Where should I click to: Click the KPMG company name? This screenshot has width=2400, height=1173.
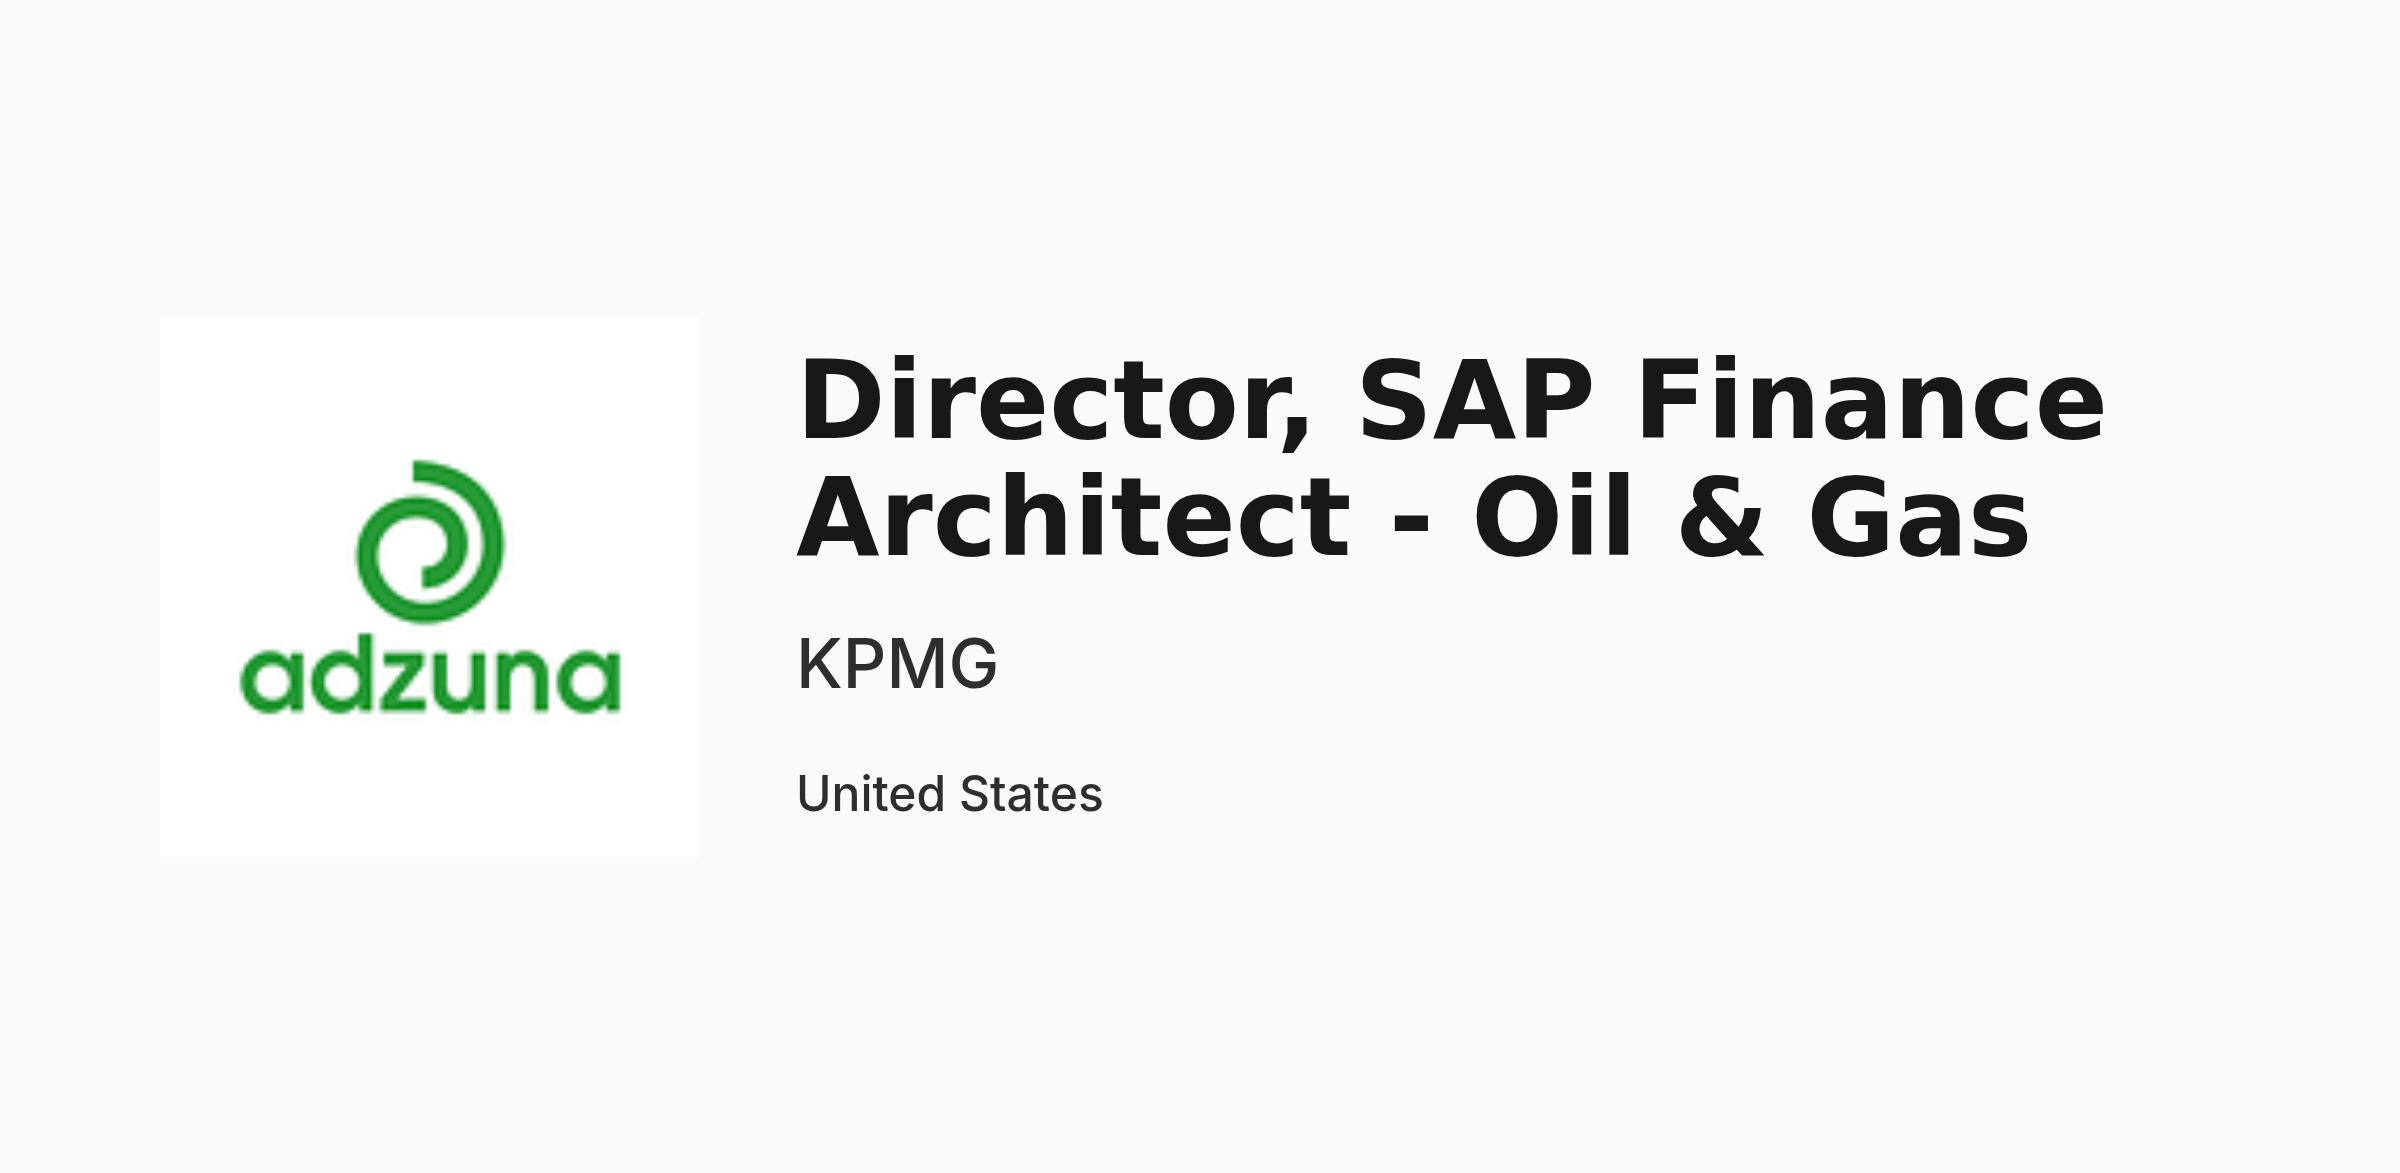897,663
